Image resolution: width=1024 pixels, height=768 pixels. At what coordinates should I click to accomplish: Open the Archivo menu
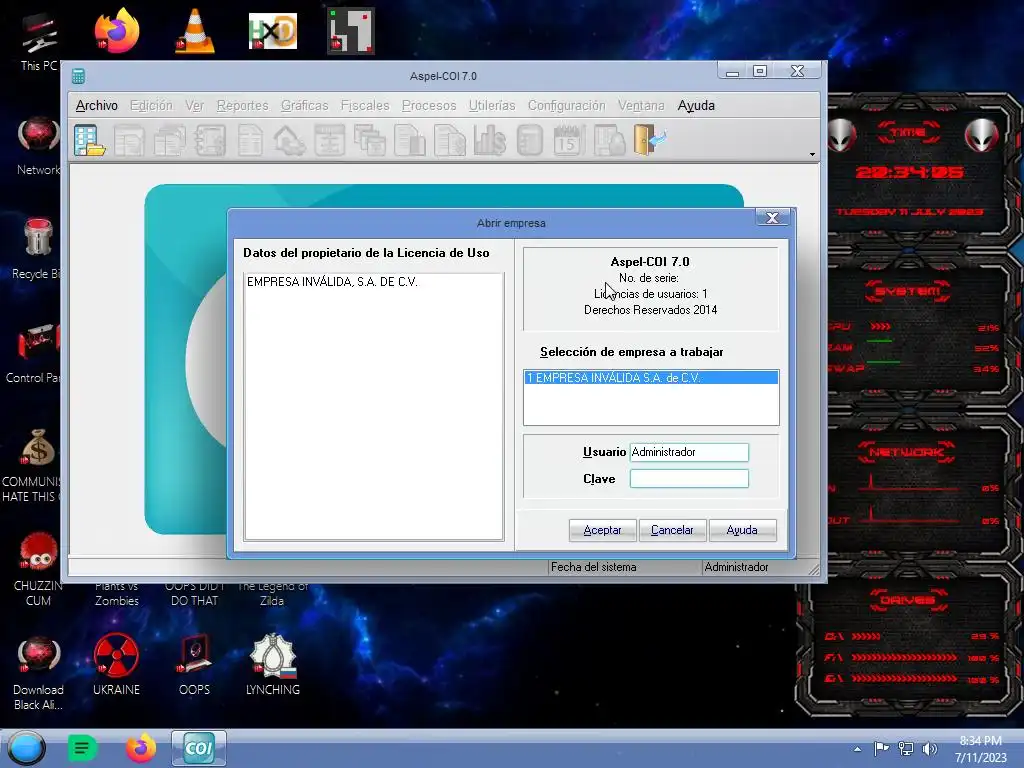click(x=97, y=105)
